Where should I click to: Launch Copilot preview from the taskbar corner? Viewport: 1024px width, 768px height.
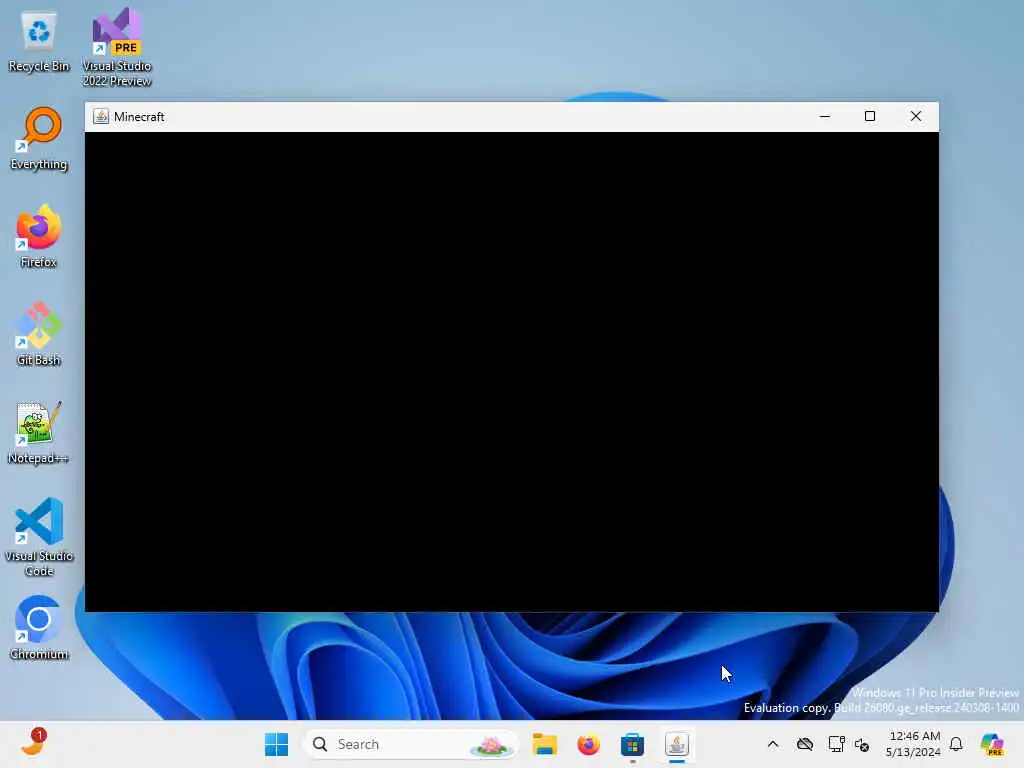coord(992,744)
